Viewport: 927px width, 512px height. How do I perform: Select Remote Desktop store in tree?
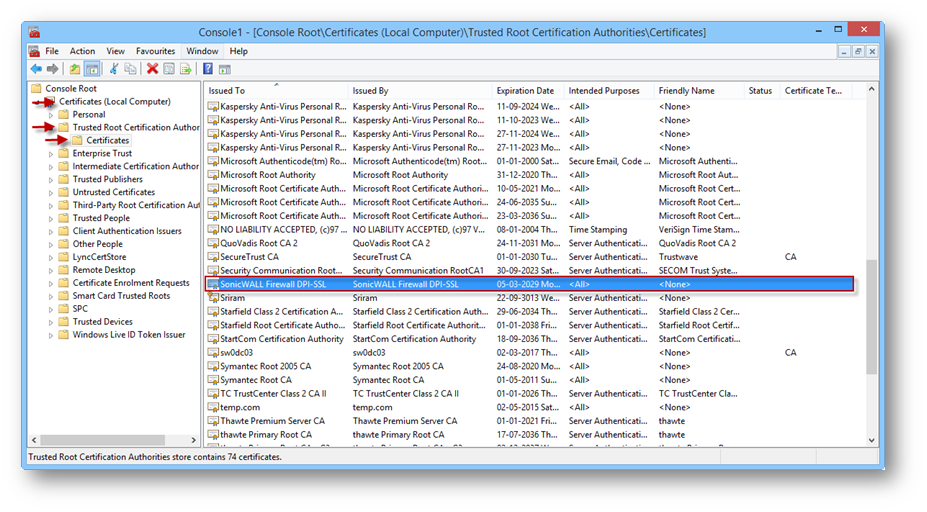pos(104,270)
